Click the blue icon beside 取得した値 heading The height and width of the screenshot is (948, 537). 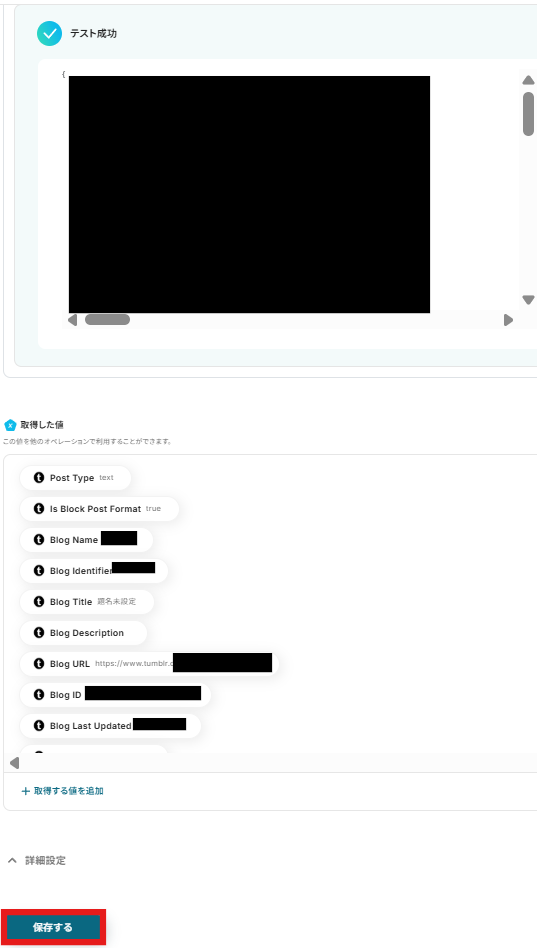pyautogui.click(x=10, y=425)
